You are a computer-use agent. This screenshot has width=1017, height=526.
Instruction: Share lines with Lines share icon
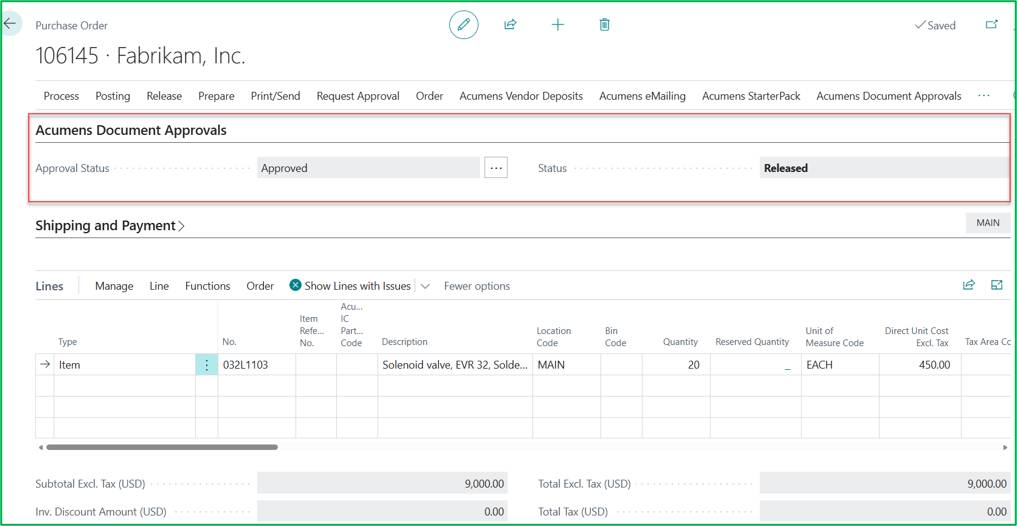(x=969, y=285)
